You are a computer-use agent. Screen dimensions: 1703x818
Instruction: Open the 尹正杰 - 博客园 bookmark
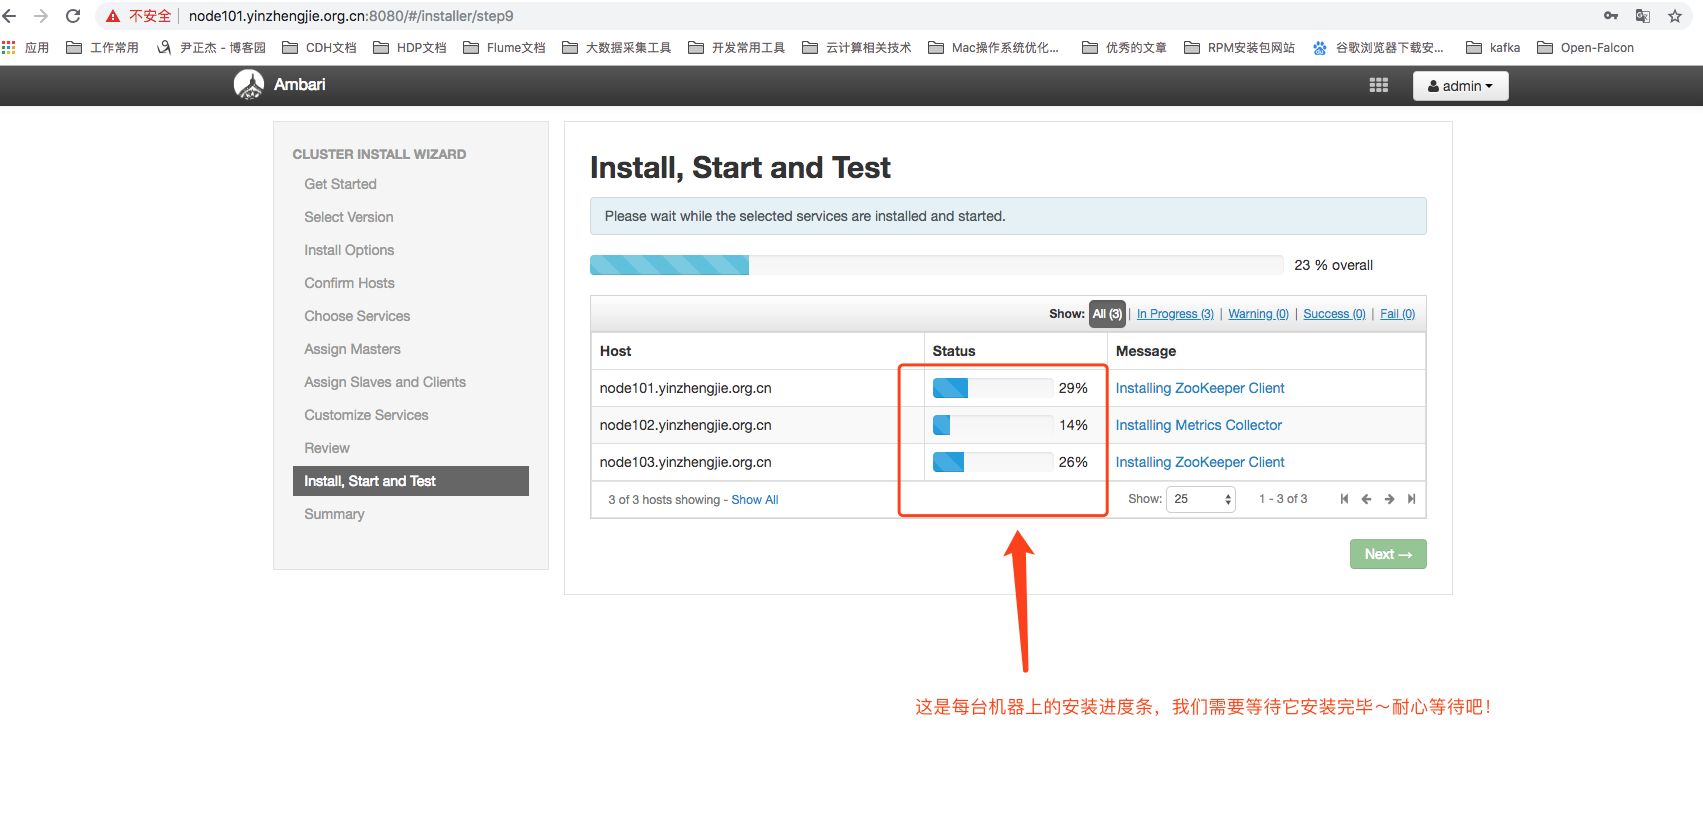tap(211, 47)
